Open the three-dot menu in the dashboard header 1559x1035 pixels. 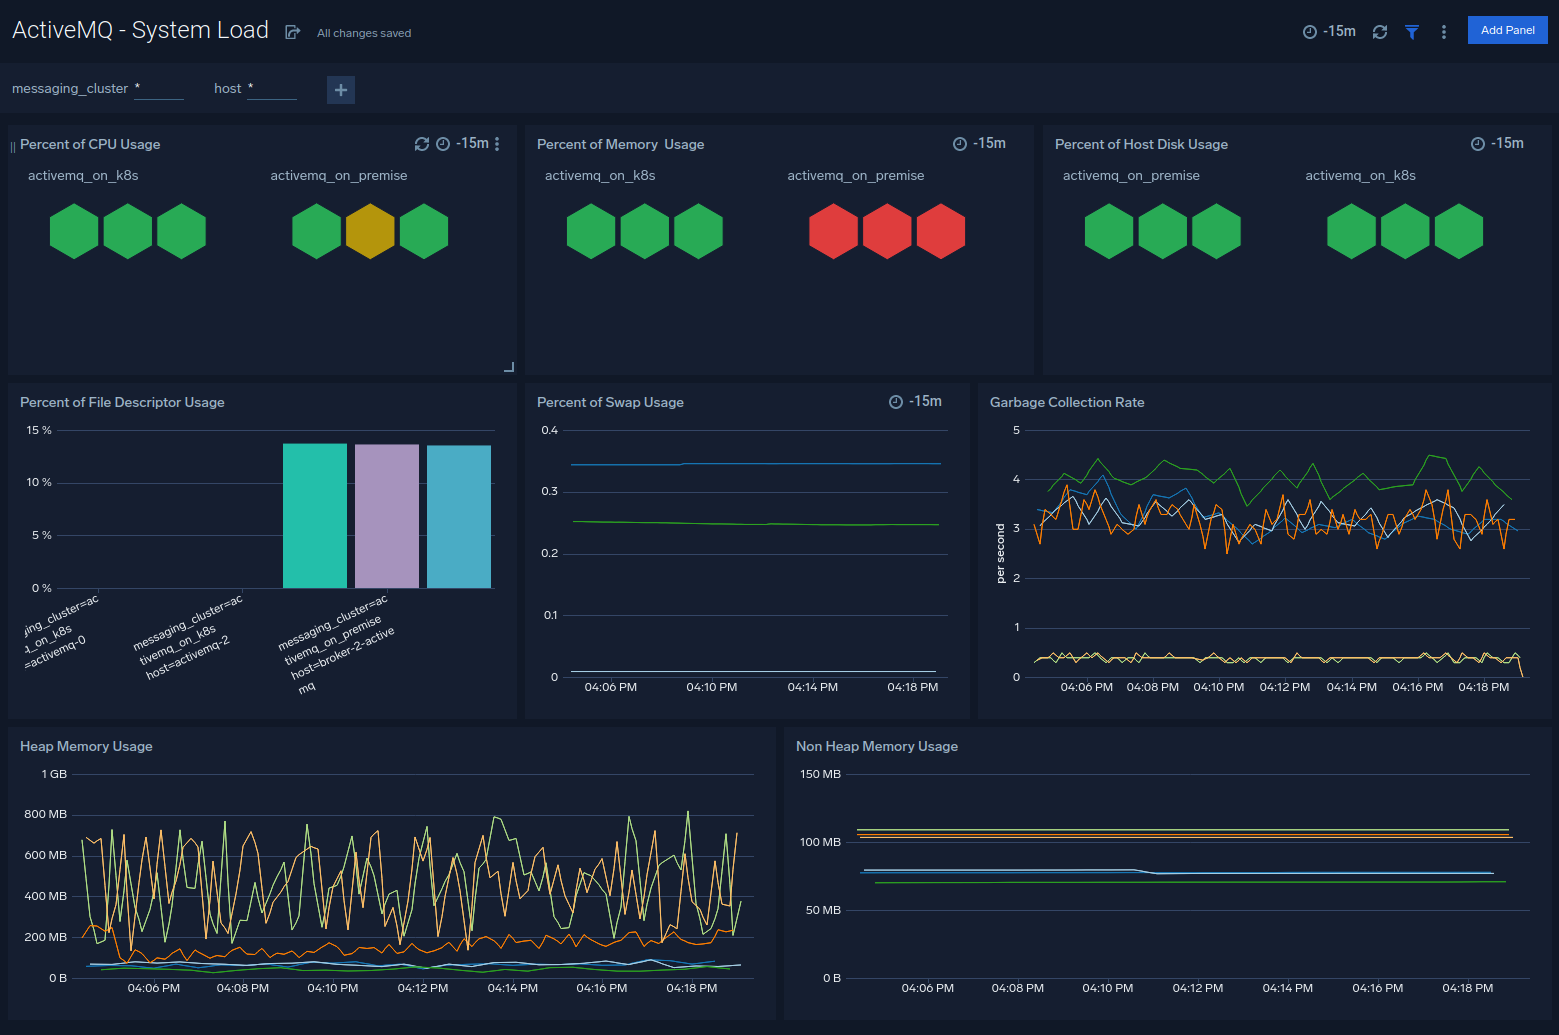click(1444, 31)
